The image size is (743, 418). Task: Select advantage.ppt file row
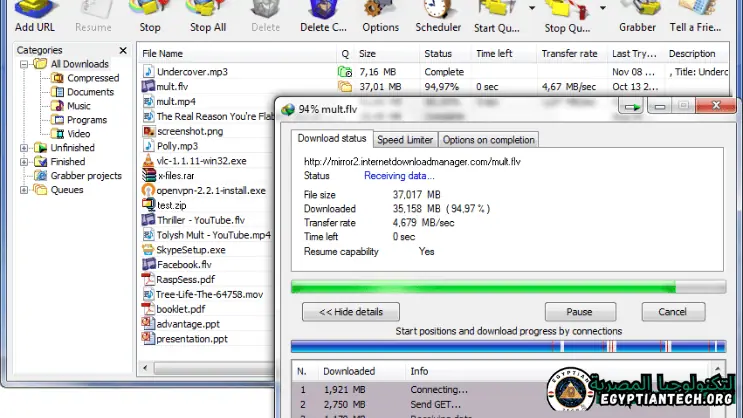pos(188,324)
